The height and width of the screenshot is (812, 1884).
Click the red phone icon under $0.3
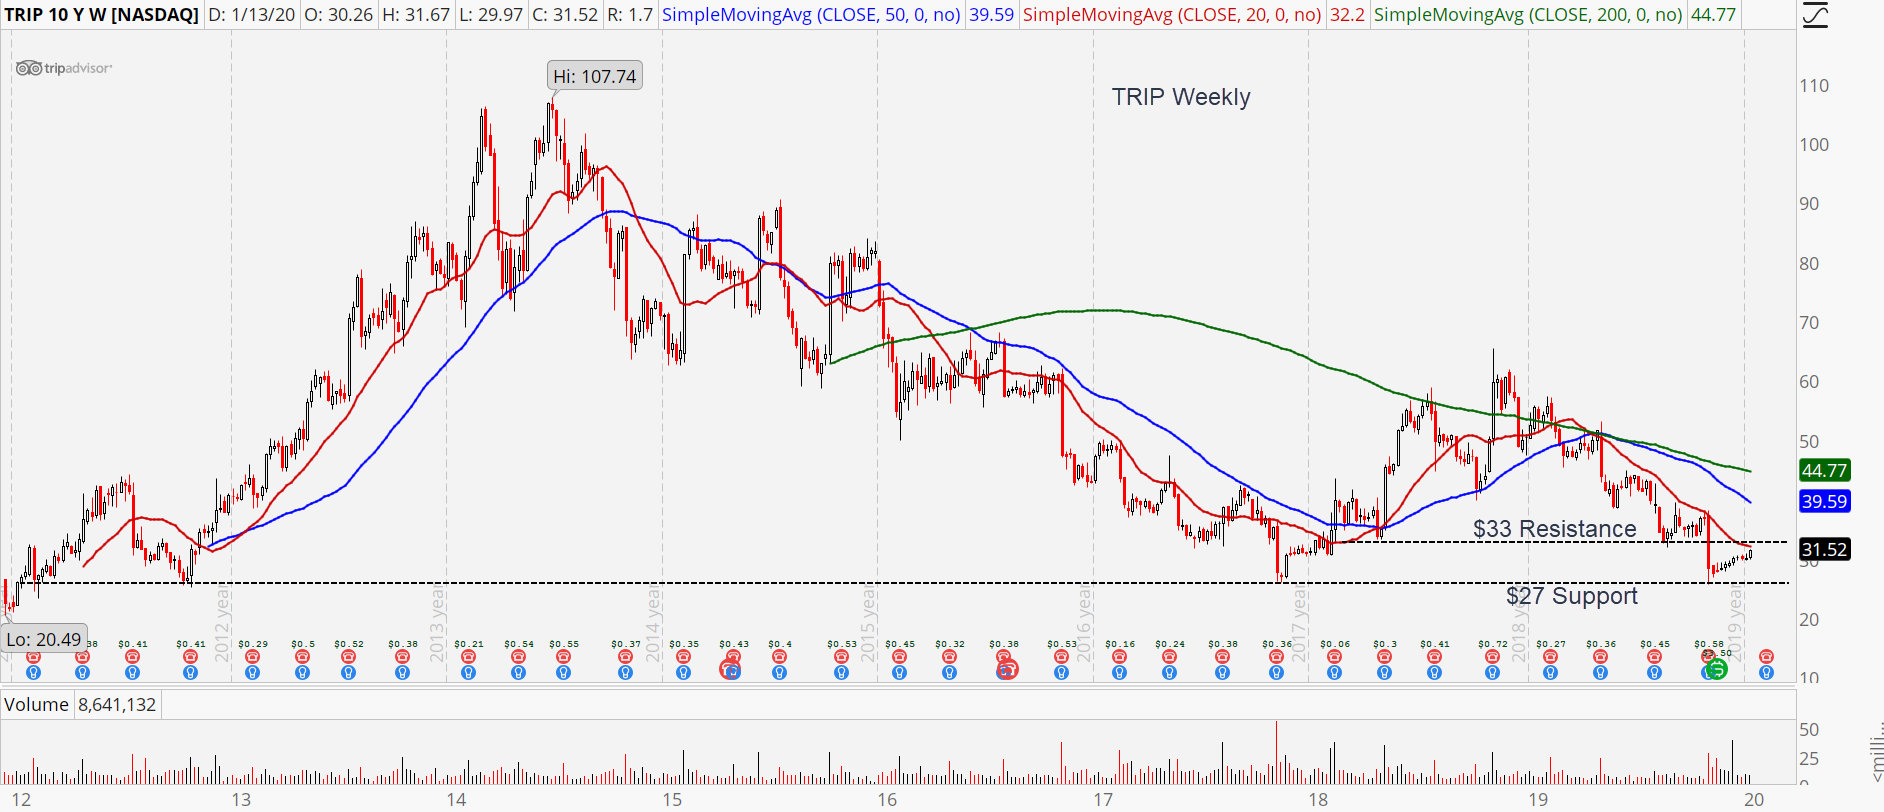click(1384, 657)
